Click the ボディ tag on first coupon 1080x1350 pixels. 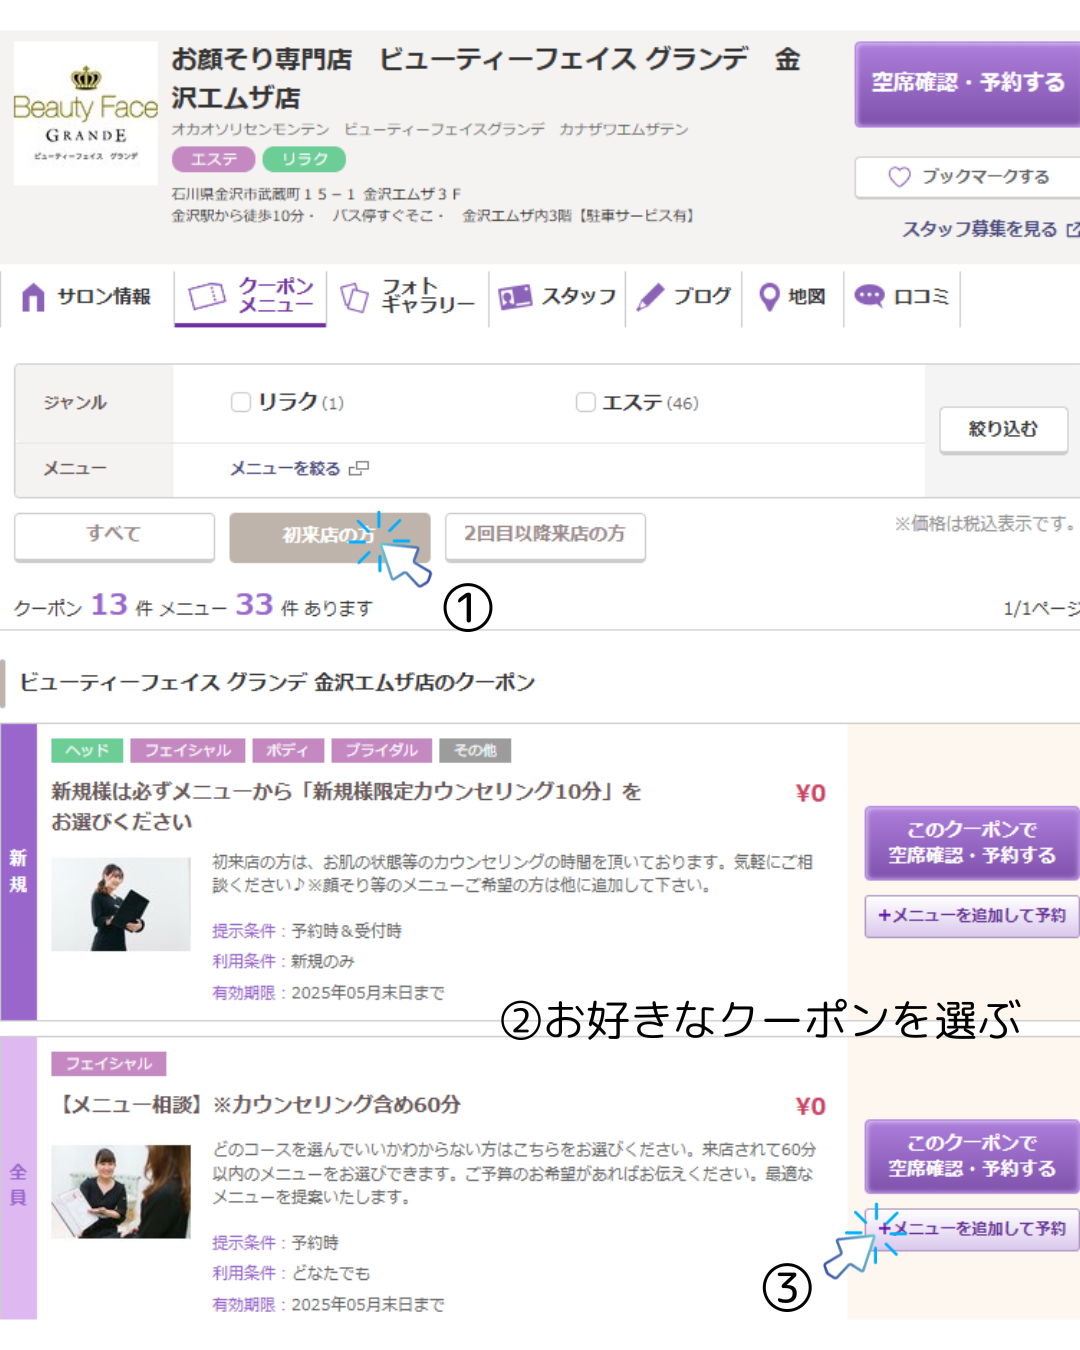coord(288,750)
